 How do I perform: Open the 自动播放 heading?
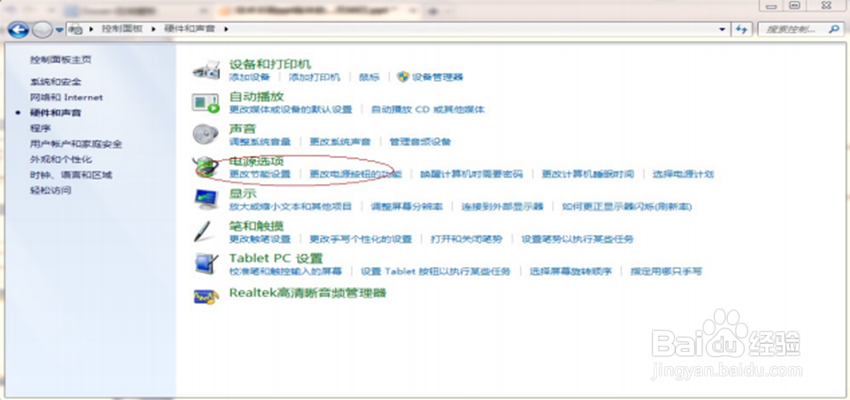click(x=256, y=97)
